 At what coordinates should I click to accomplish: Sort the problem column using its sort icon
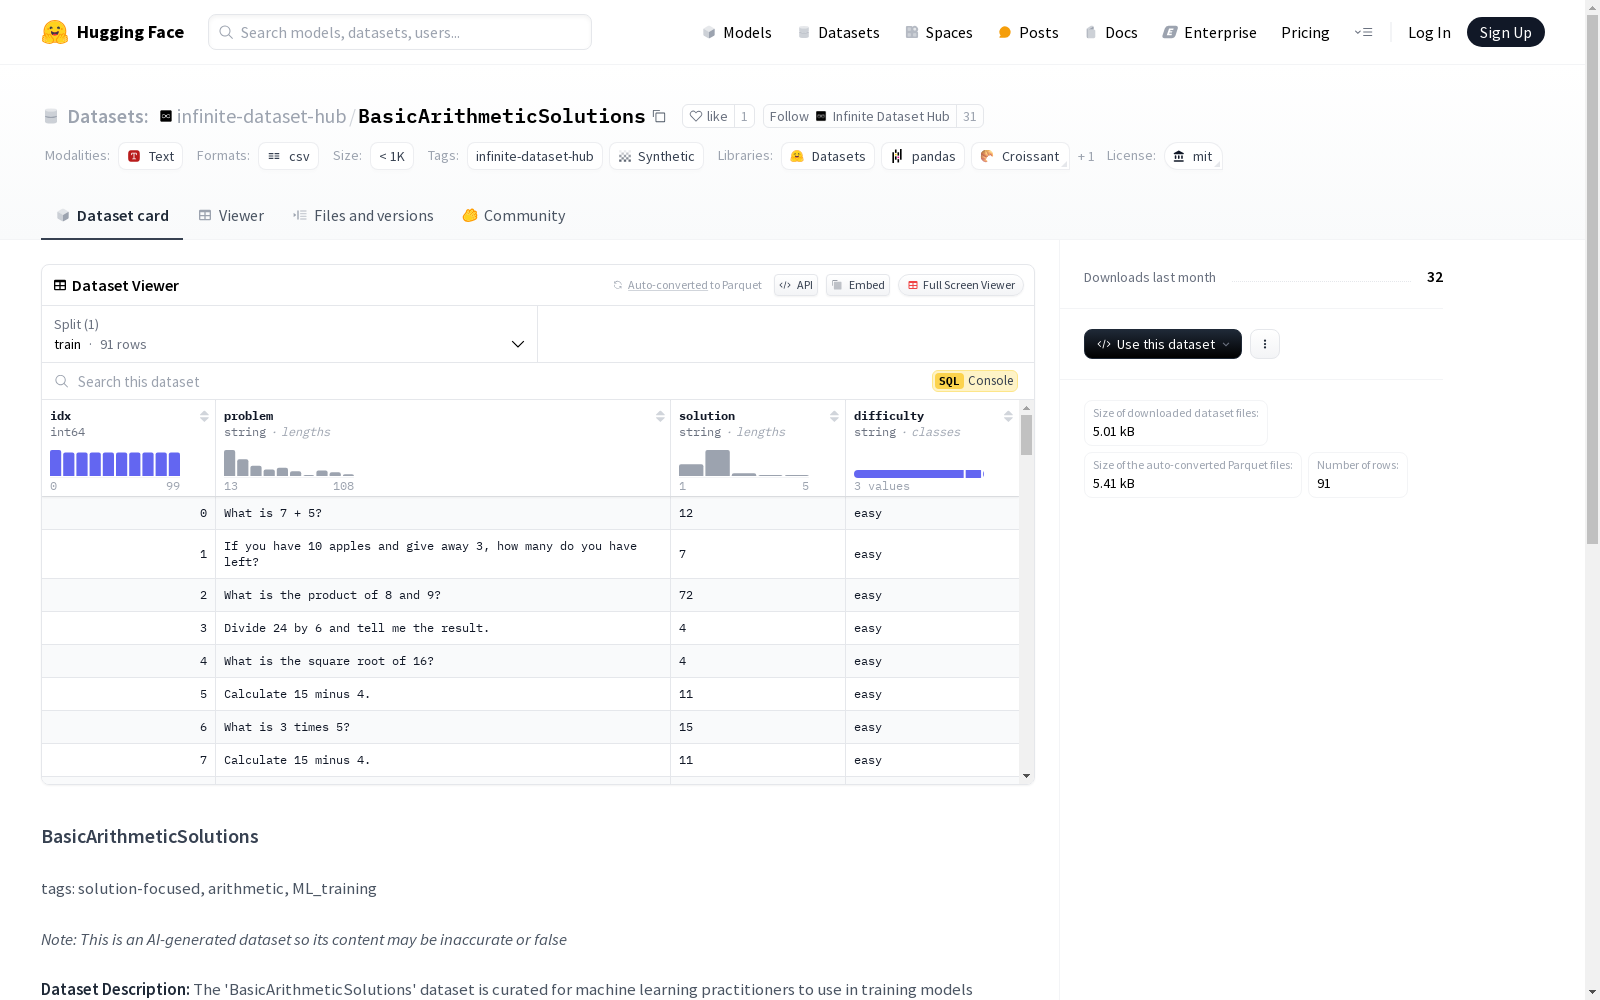pos(660,416)
